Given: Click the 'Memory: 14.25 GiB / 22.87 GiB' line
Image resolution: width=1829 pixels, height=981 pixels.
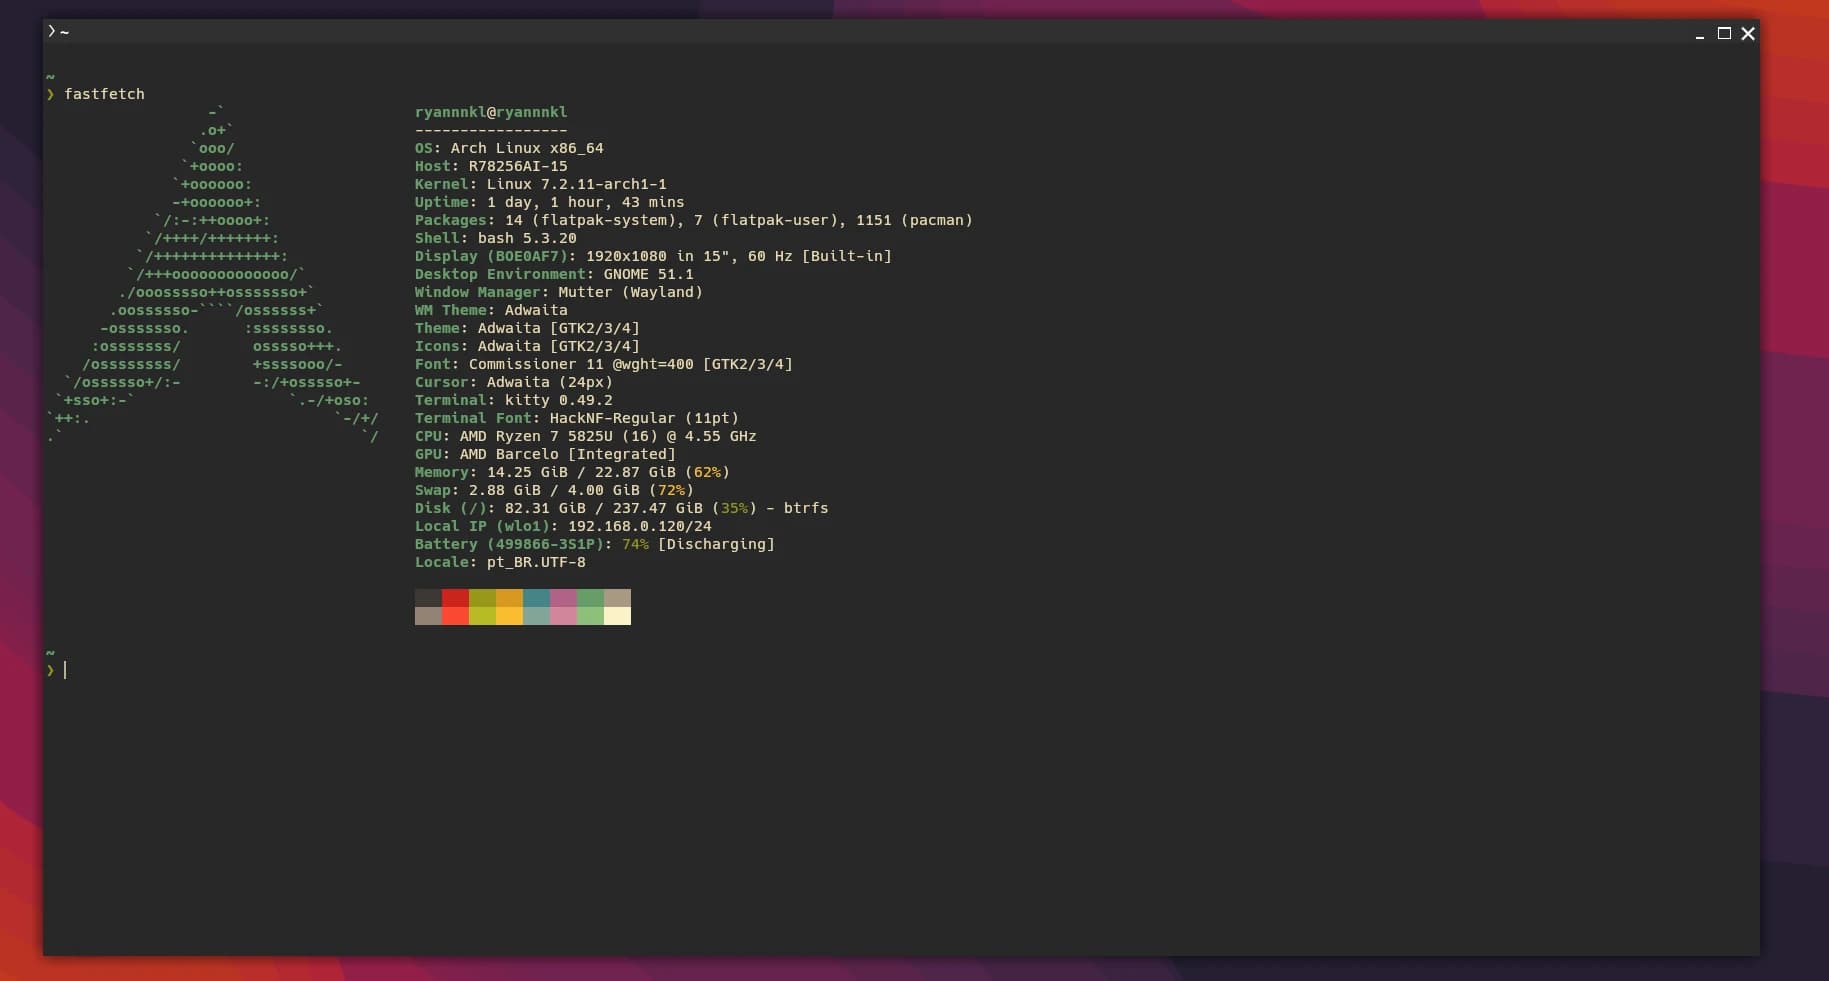Looking at the screenshot, I should tap(572, 472).
